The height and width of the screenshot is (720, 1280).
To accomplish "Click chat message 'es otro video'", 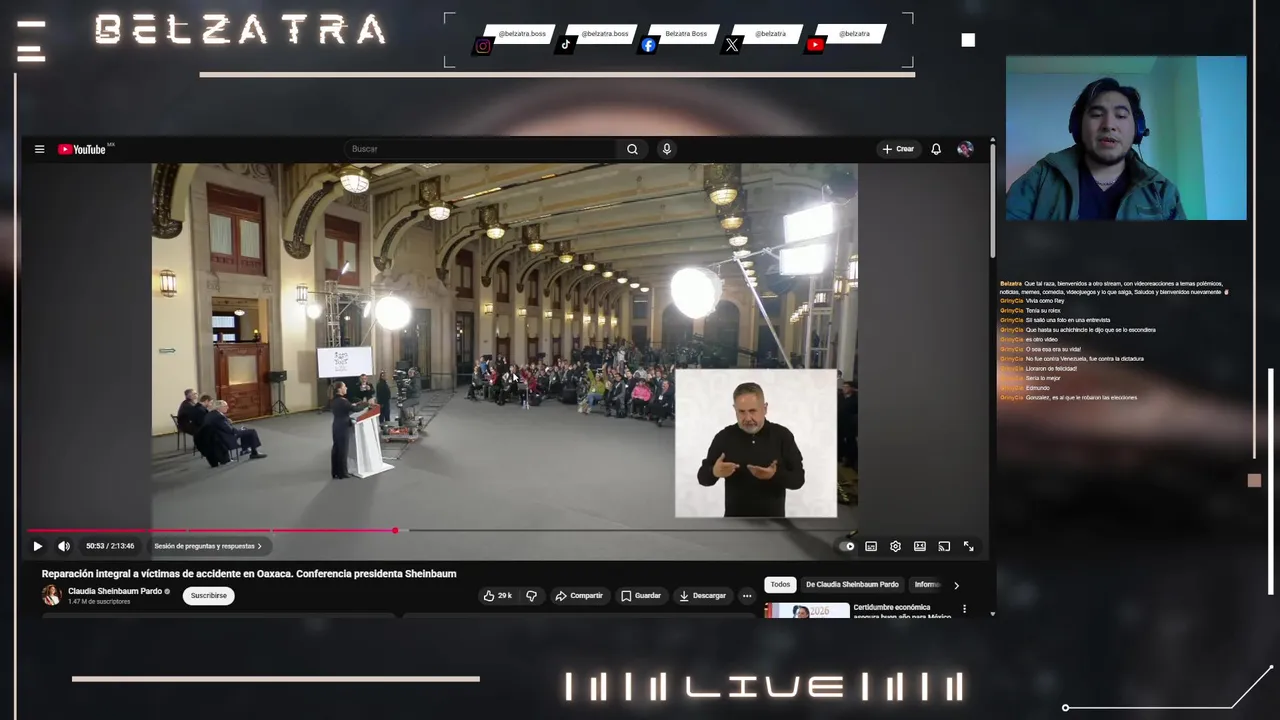I will [x=1041, y=340].
